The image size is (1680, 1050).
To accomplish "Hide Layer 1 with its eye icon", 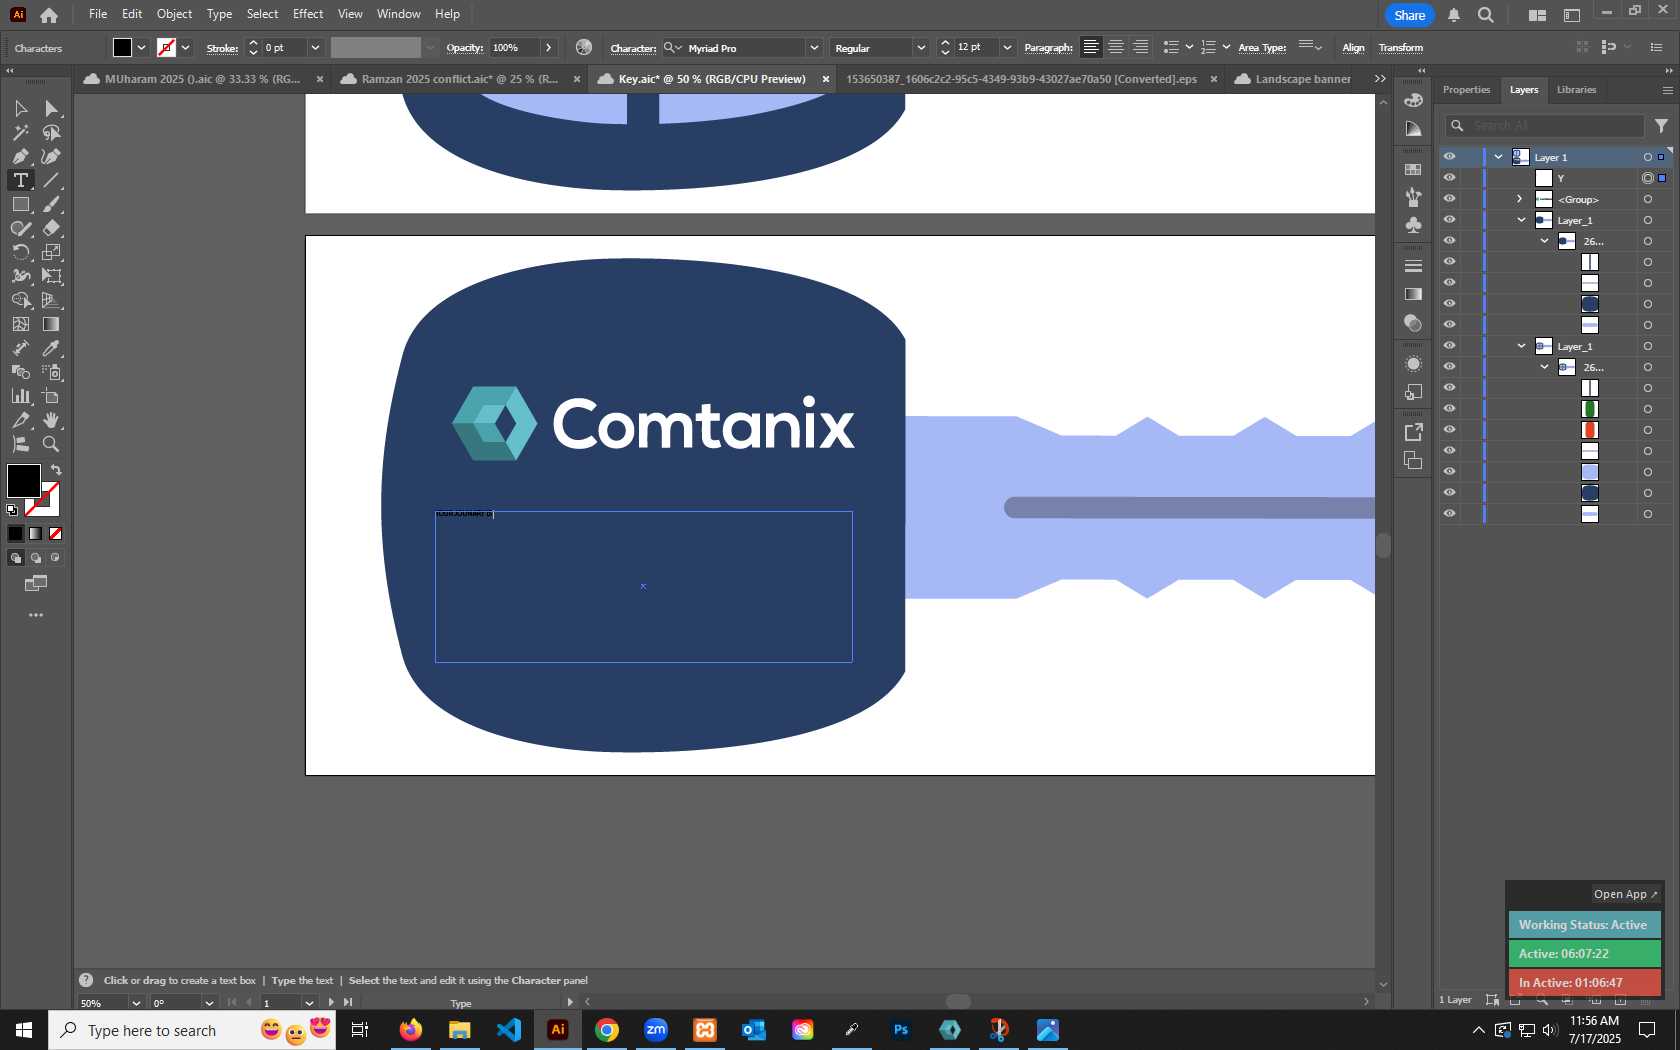I will point(1449,157).
